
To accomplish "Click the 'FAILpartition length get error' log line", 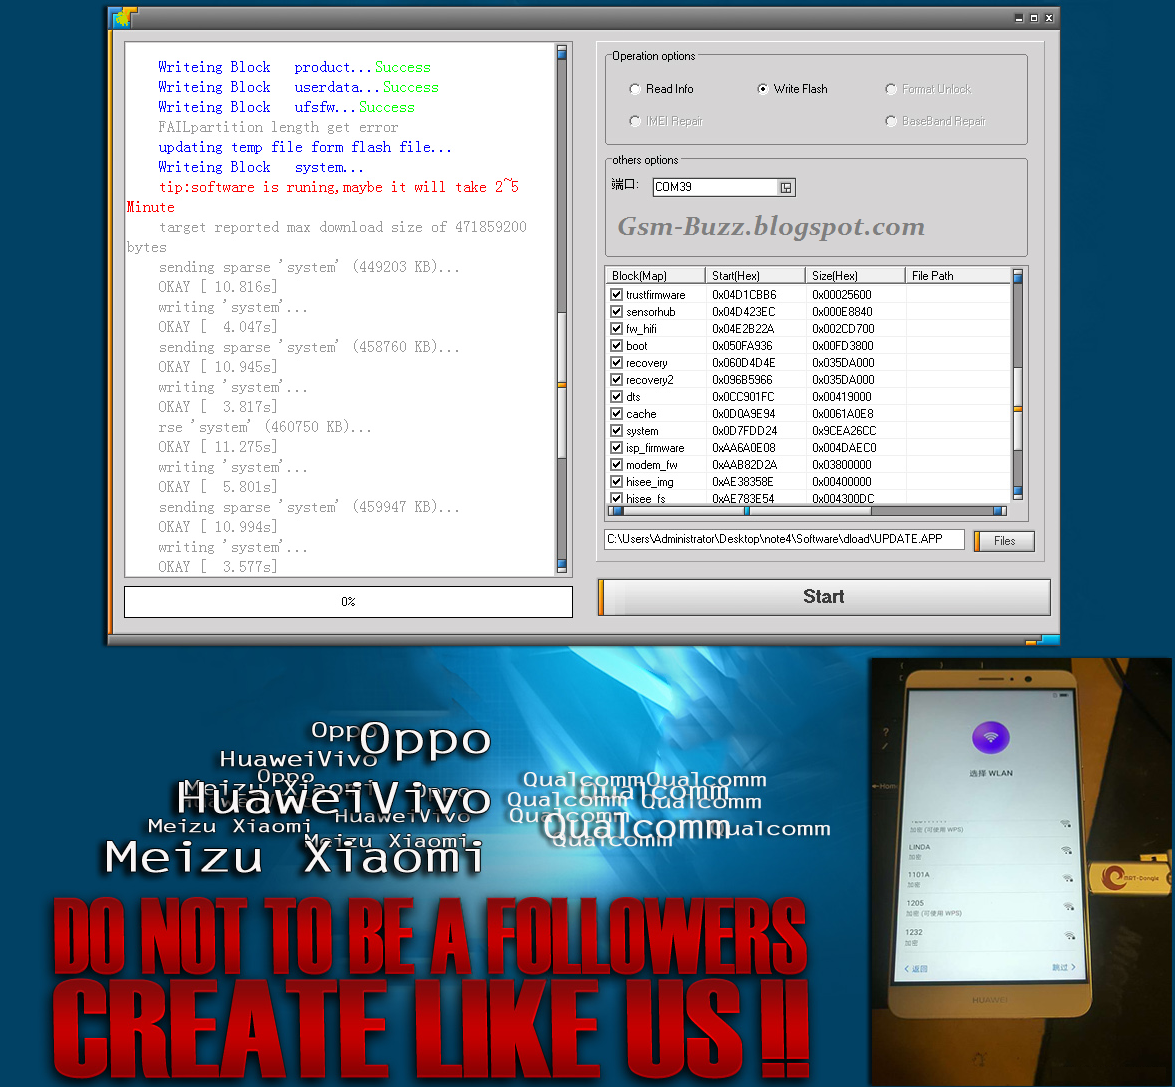I will 278,127.
